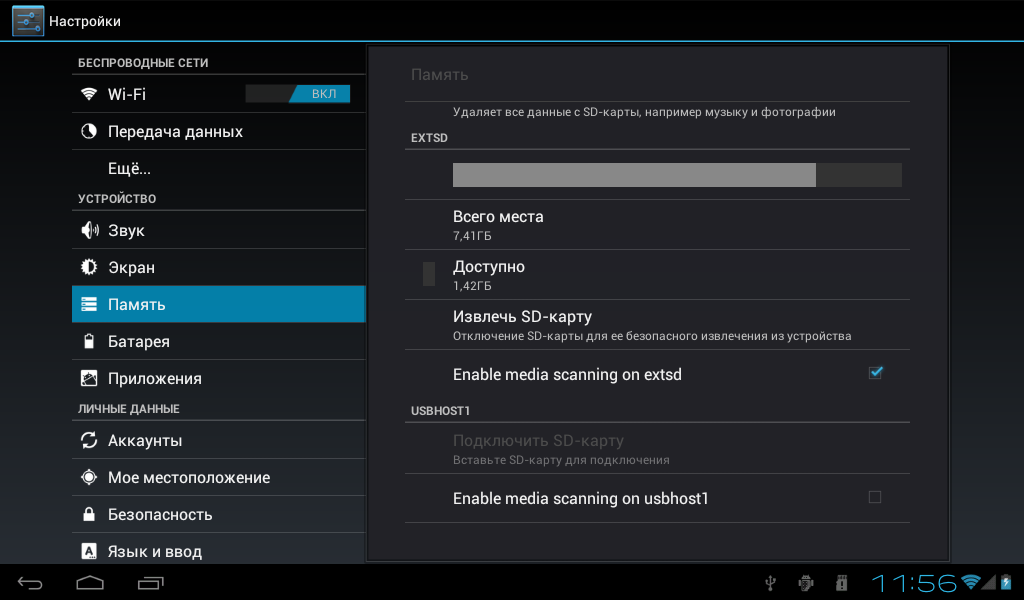
Task: Tap Извлечь SD-карту to unmount card
Action: click(657, 325)
